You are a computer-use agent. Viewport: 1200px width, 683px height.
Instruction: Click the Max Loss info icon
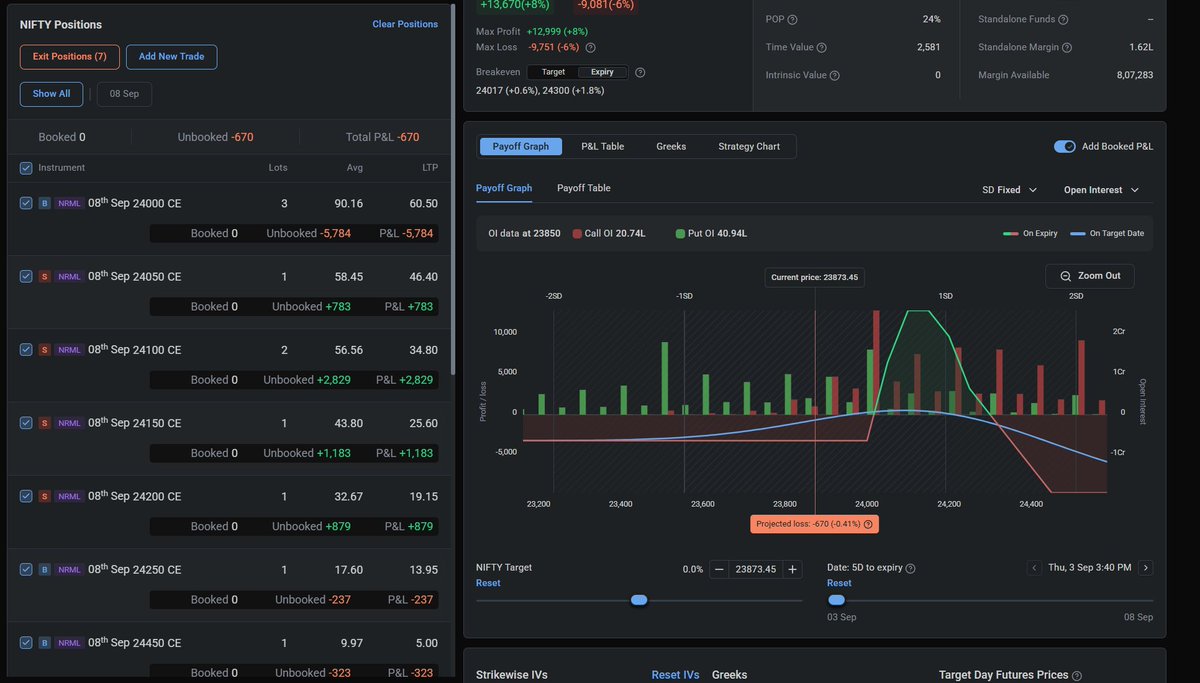coord(590,47)
